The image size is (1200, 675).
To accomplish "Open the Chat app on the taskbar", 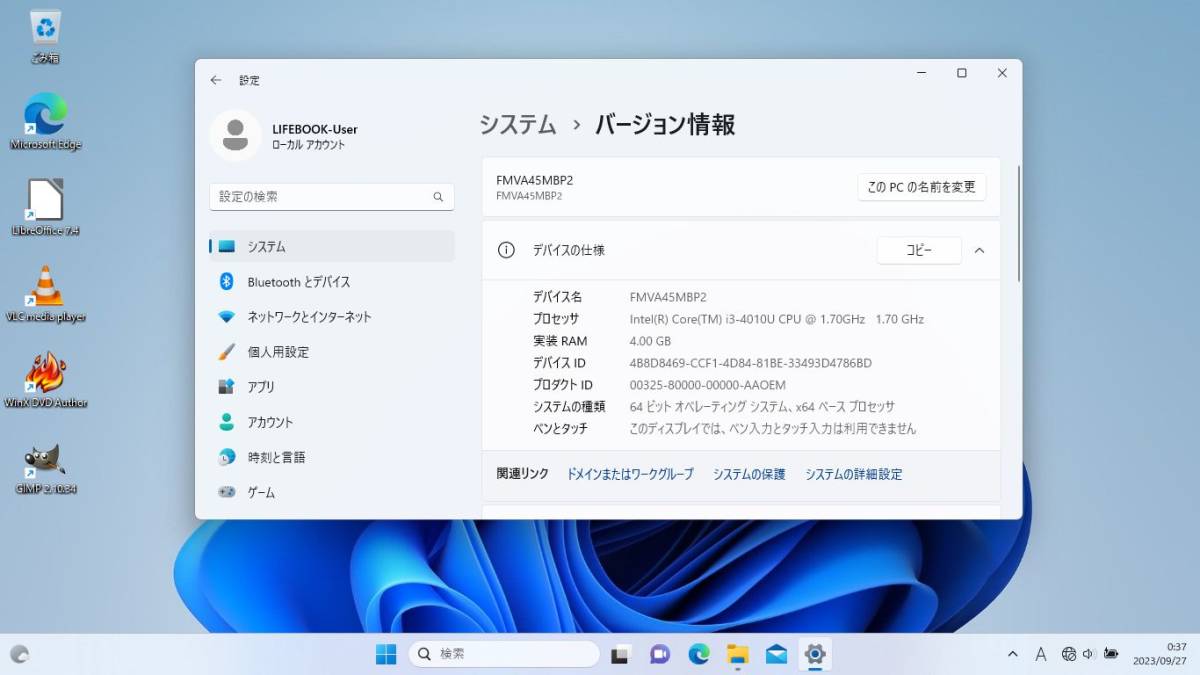I will pos(660,654).
